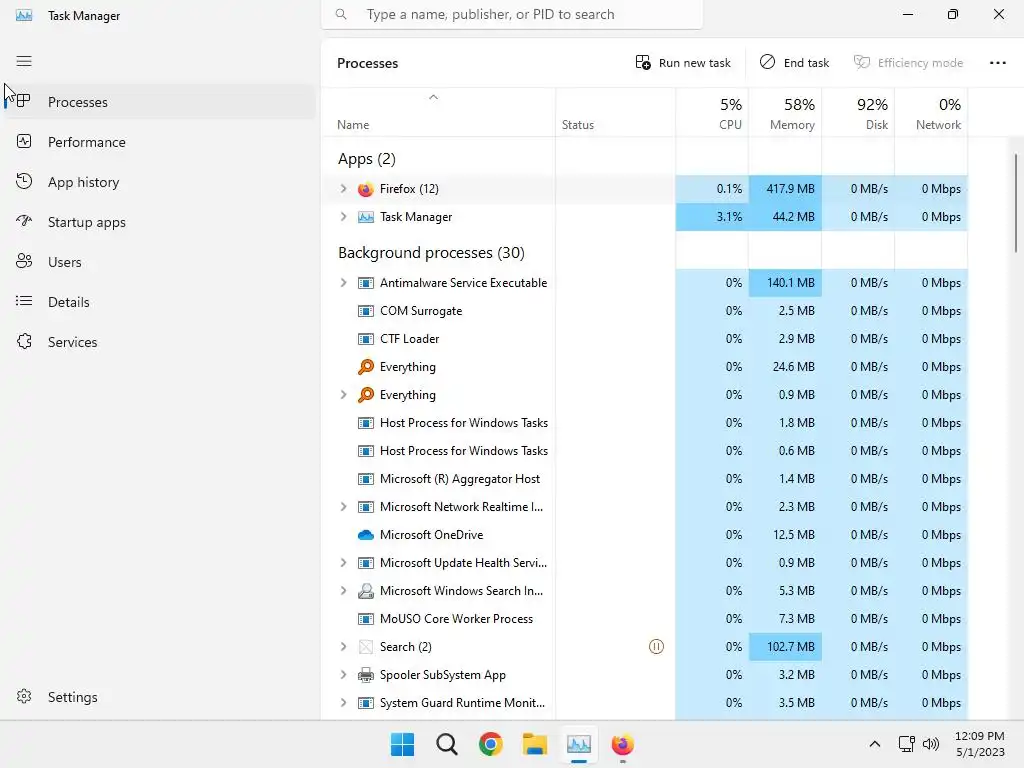Click the Search (2) process icon
This screenshot has height=768, width=1024.
click(x=366, y=647)
